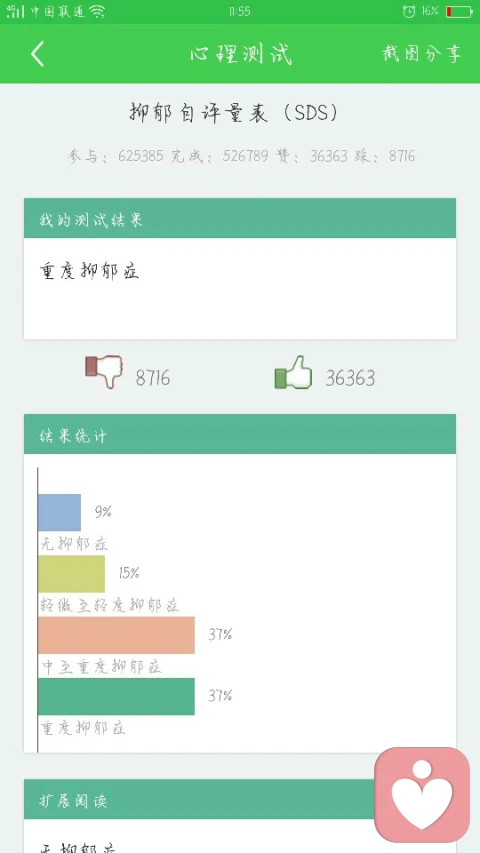Tap the alarm clock status icon

click(409, 11)
